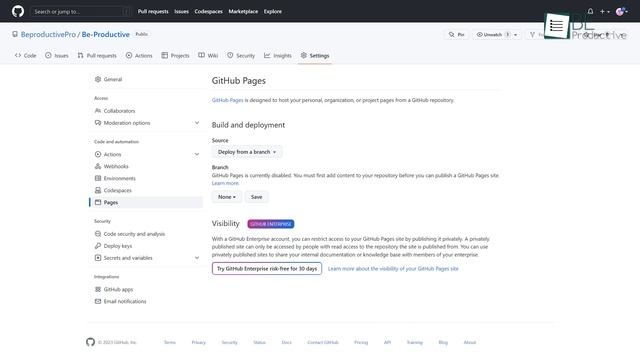This screenshot has width=640, height=360.
Task: Switch to the Actions tab
Action: pyautogui.click(x=139, y=56)
